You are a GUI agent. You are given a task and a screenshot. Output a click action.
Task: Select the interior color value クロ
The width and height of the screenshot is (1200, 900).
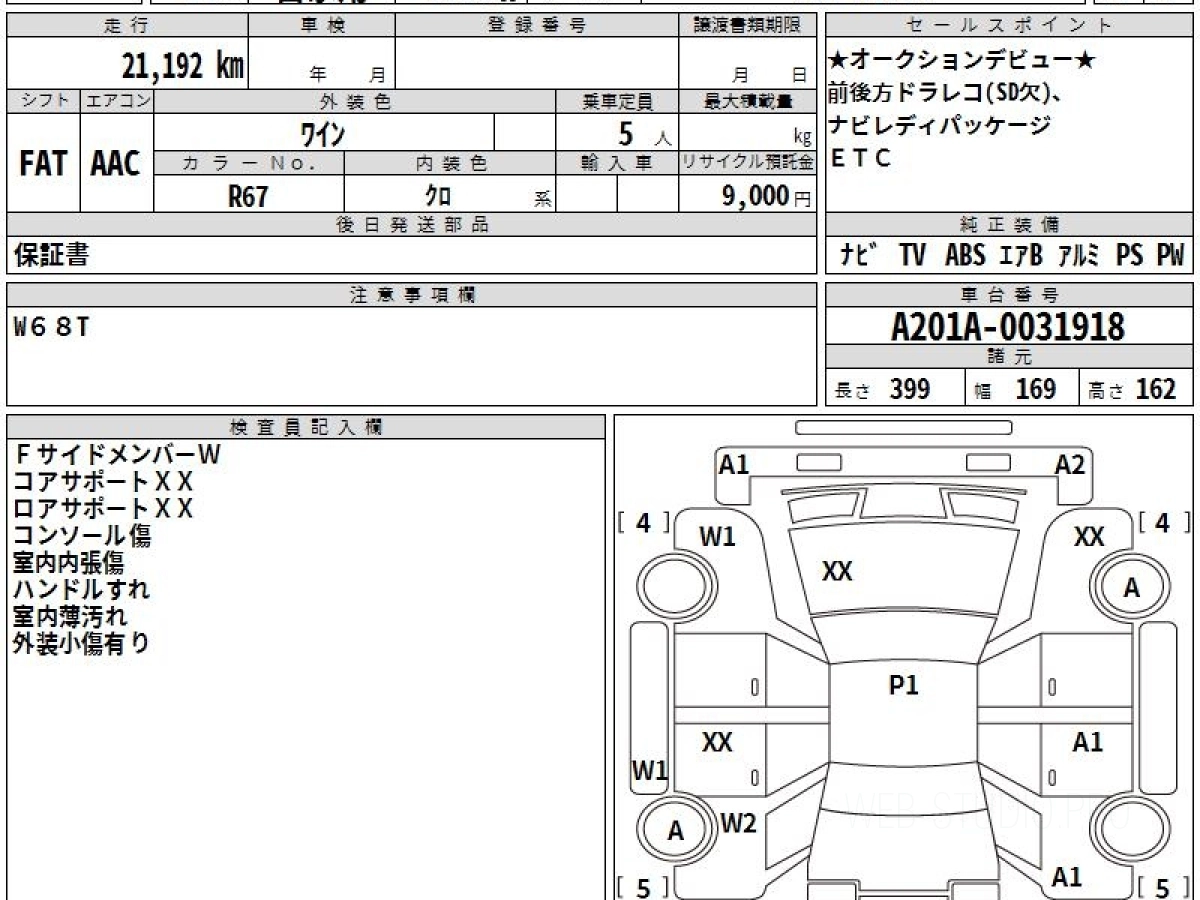tap(438, 196)
